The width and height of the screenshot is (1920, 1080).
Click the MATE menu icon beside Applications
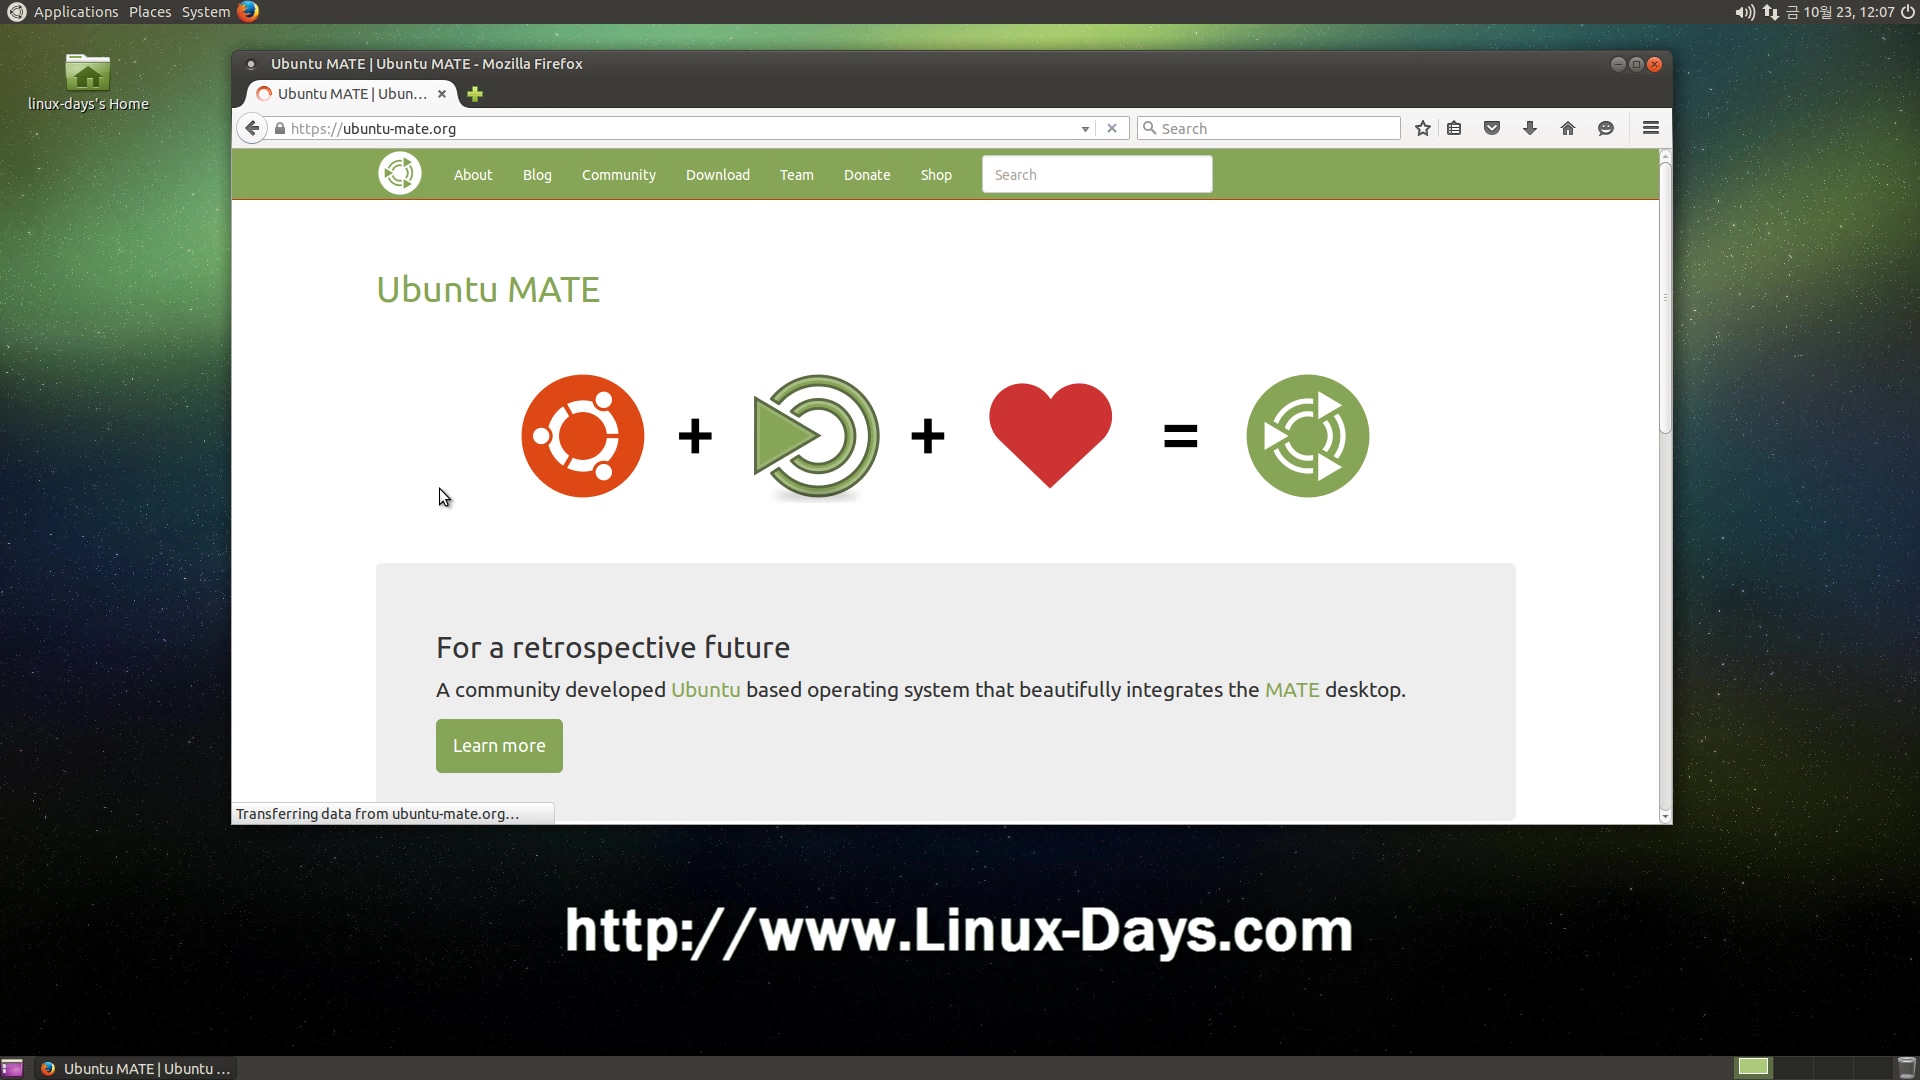click(x=16, y=12)
